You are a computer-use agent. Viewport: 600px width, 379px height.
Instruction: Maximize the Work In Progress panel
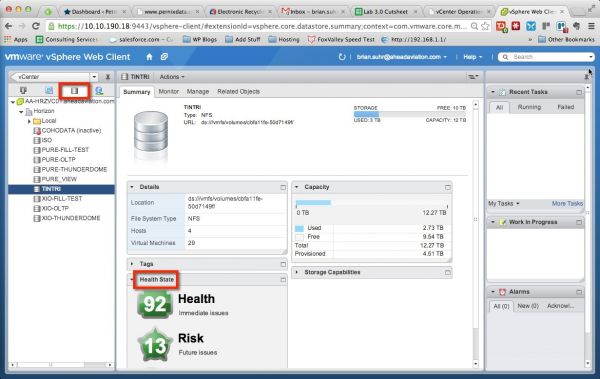(579, 222)
